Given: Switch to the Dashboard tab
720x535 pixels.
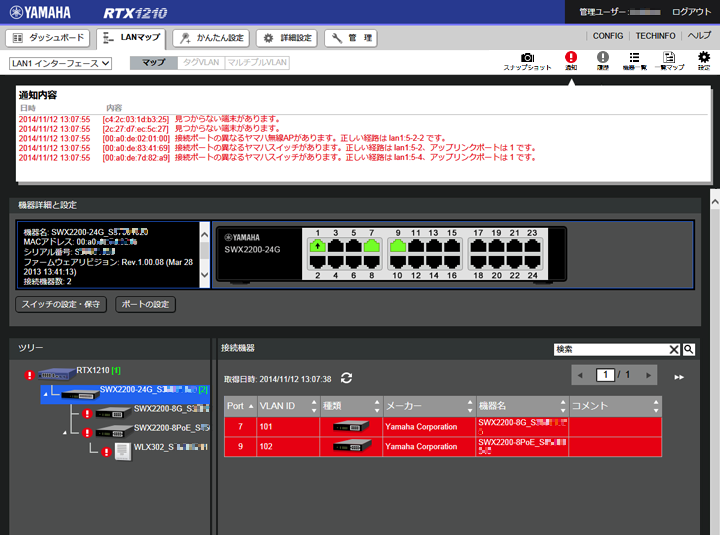Looking at the screenshot, I should (49, 38).
